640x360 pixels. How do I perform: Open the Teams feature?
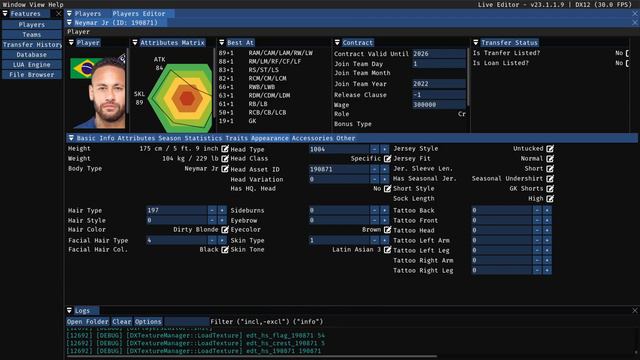point(31,35)
